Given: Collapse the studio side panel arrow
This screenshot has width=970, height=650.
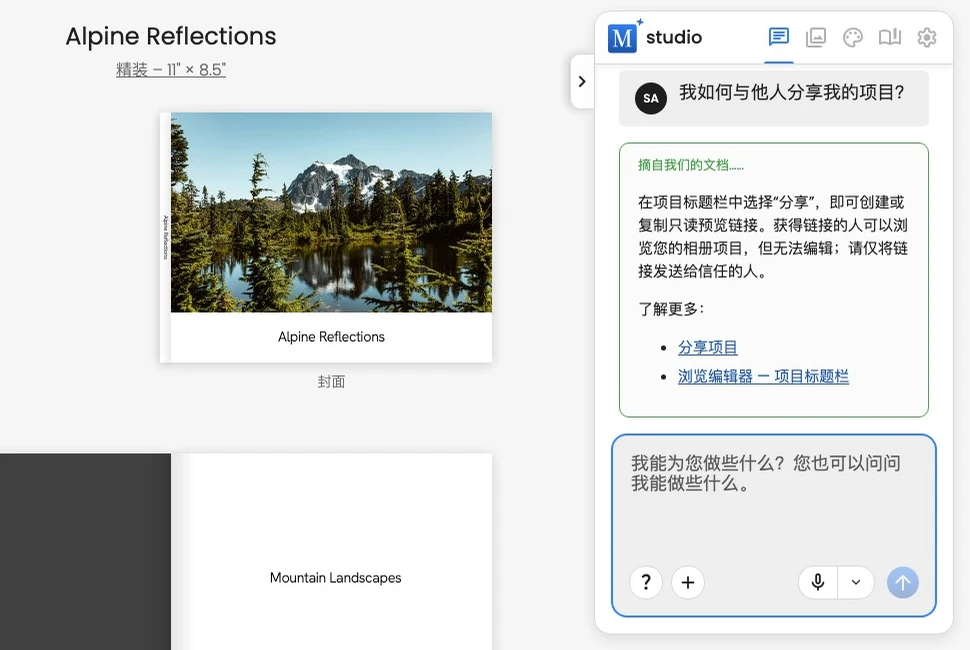Looking at the screenshot, I should tap(582, 81).
